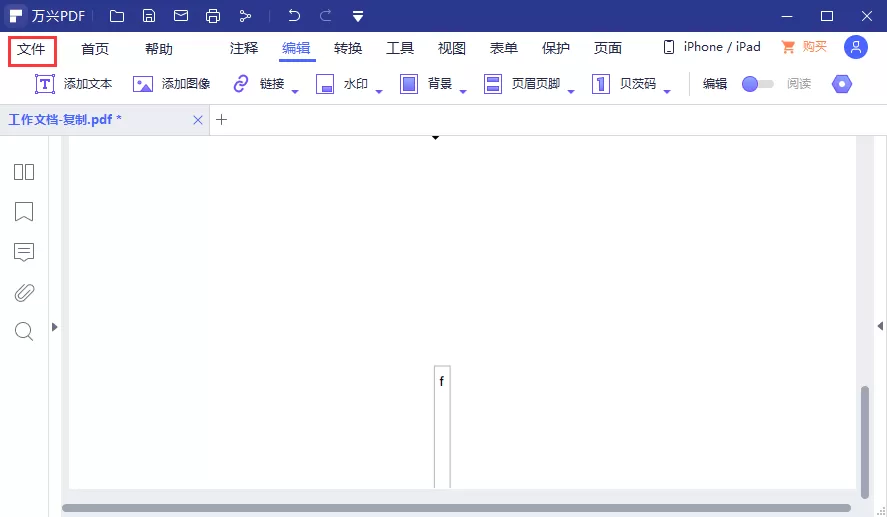The height and width of the screenshot is (517, 887).
Task: Open the 工具 tab
Action: click(400, 48)
